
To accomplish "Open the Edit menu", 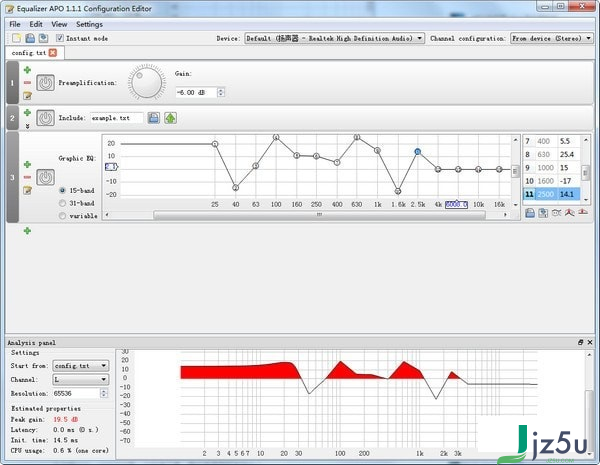I will pos(36,24).
